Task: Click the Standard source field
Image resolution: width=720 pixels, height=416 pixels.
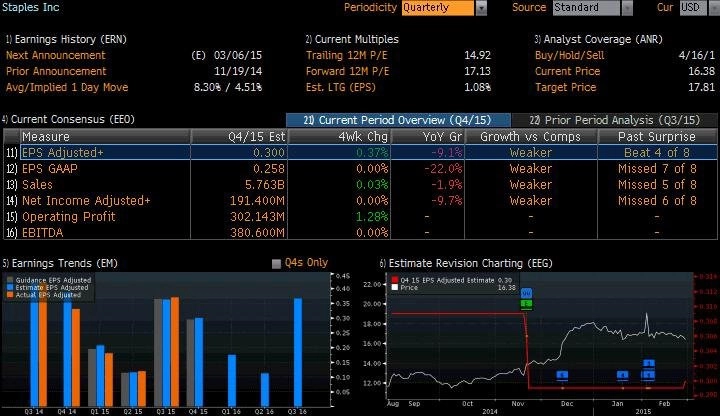Action: click(586, 8)
